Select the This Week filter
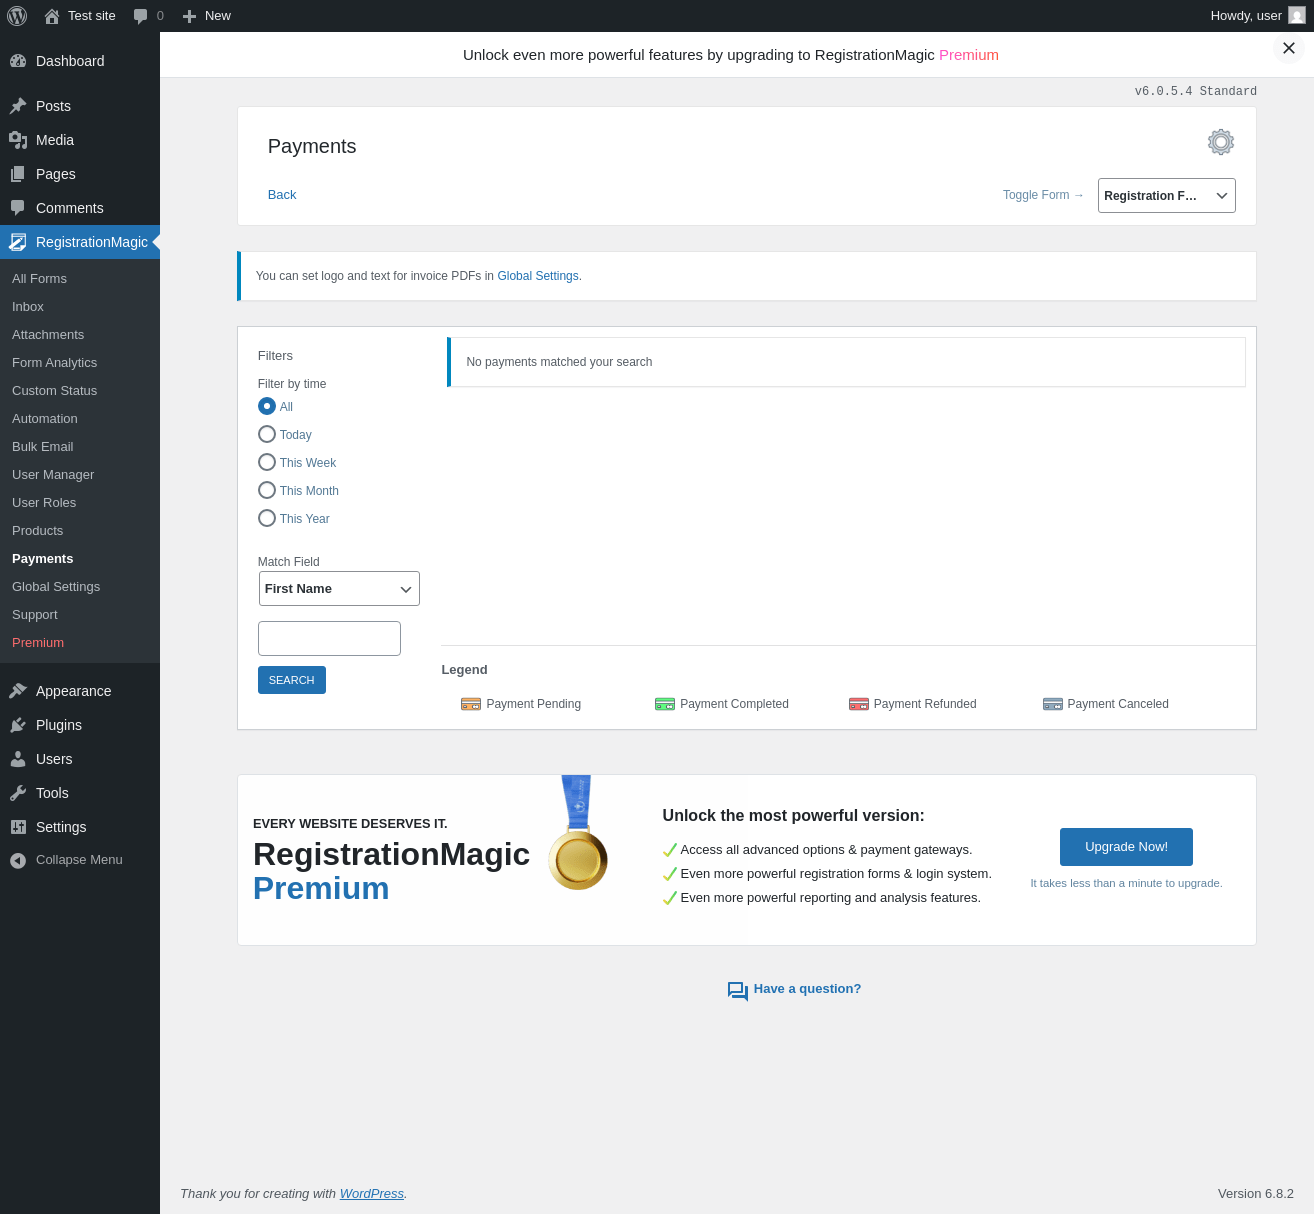1314x1214 pixels. pos(267,462)
